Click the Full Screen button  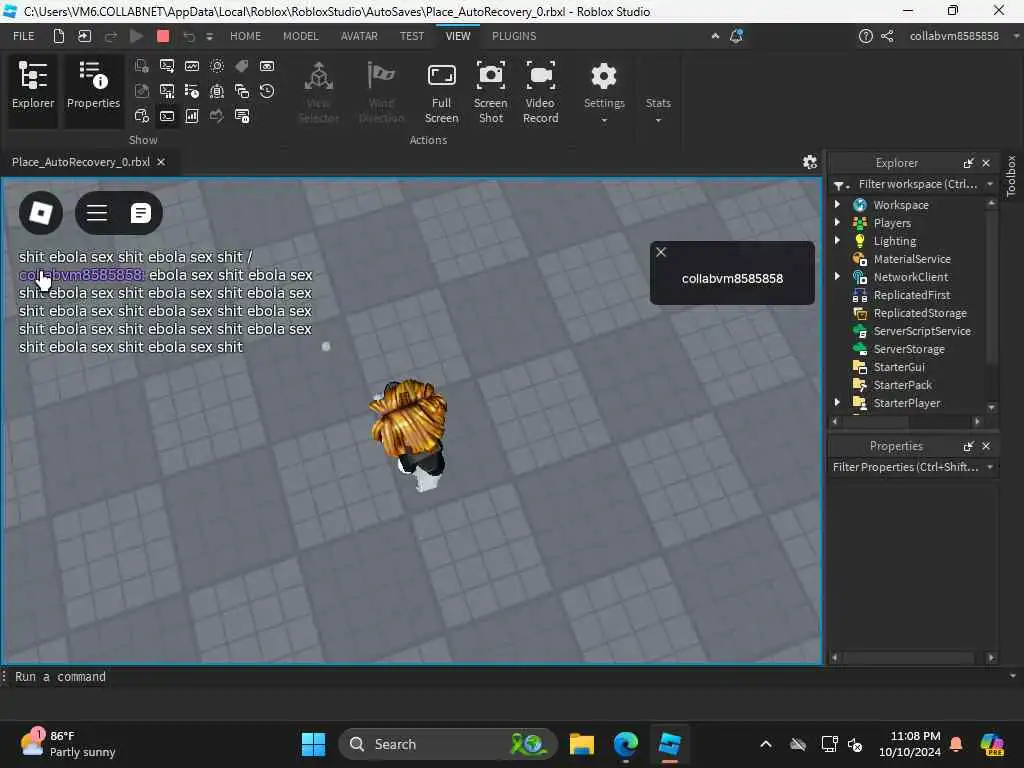(441, 92)
